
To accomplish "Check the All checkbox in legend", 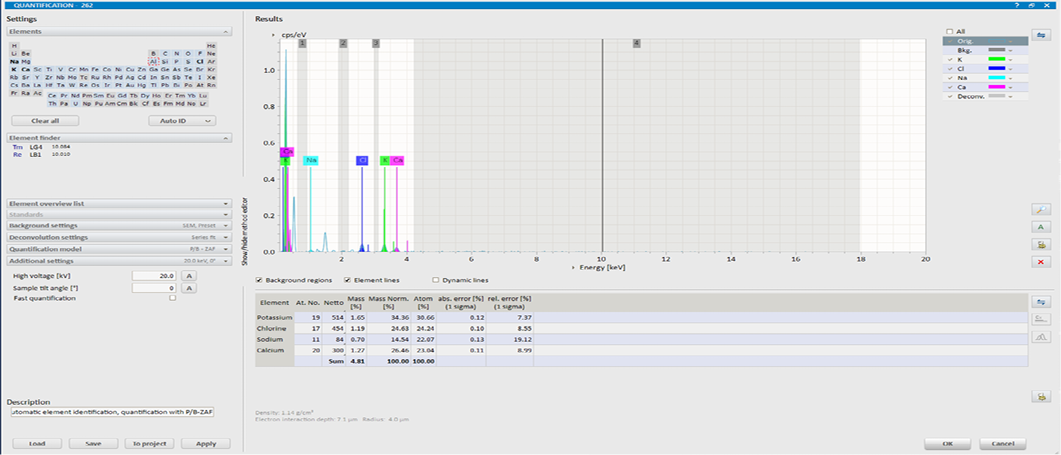I will 950,31.
